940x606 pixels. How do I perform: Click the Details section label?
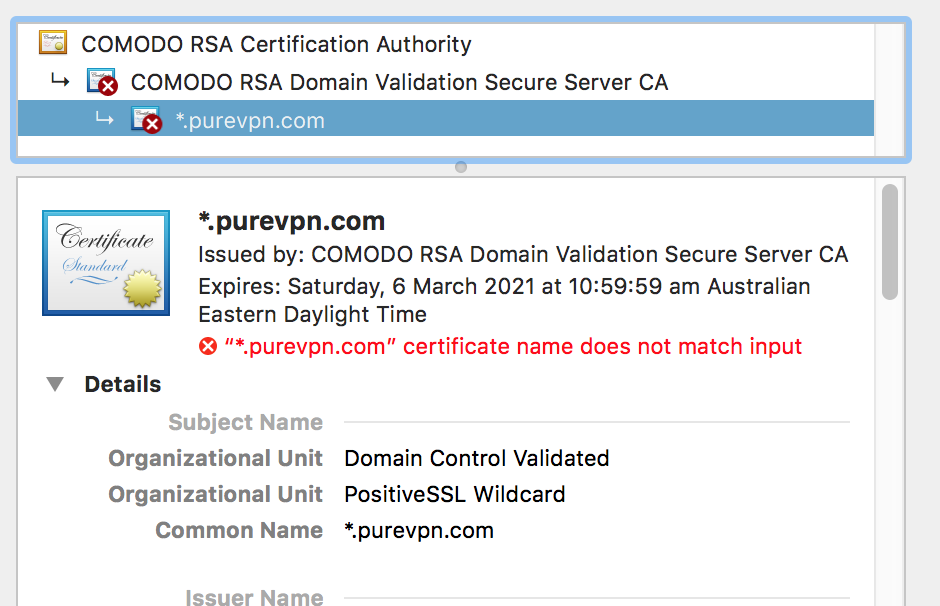coord(123,384)
